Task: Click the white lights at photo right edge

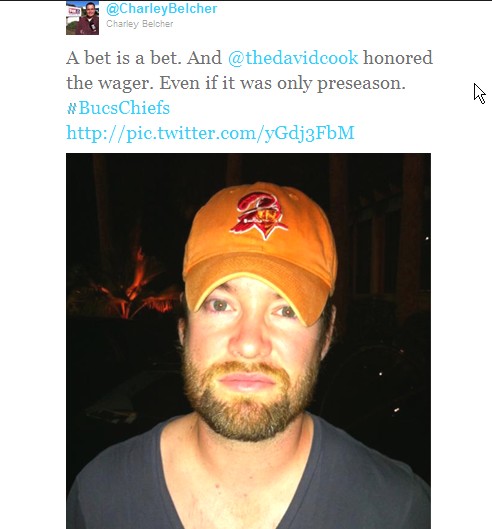Action: [x=427, y=239]
